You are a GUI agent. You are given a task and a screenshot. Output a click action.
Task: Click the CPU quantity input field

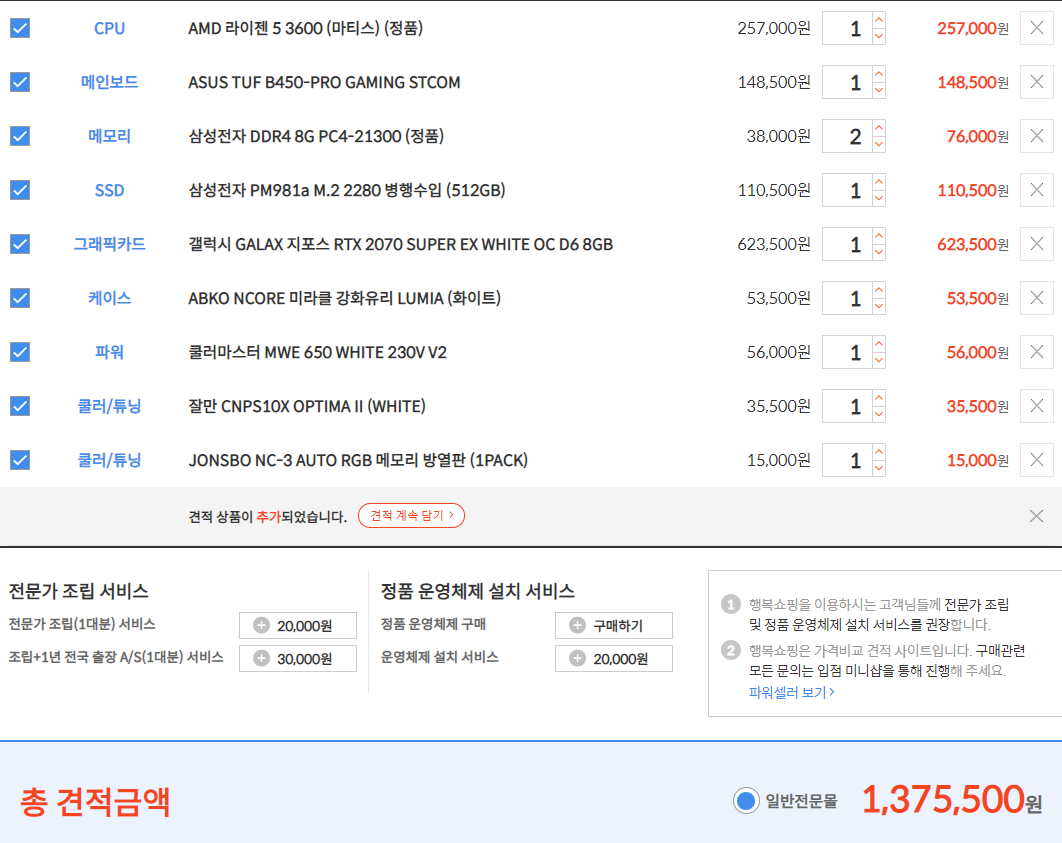[x=847, y=28]
